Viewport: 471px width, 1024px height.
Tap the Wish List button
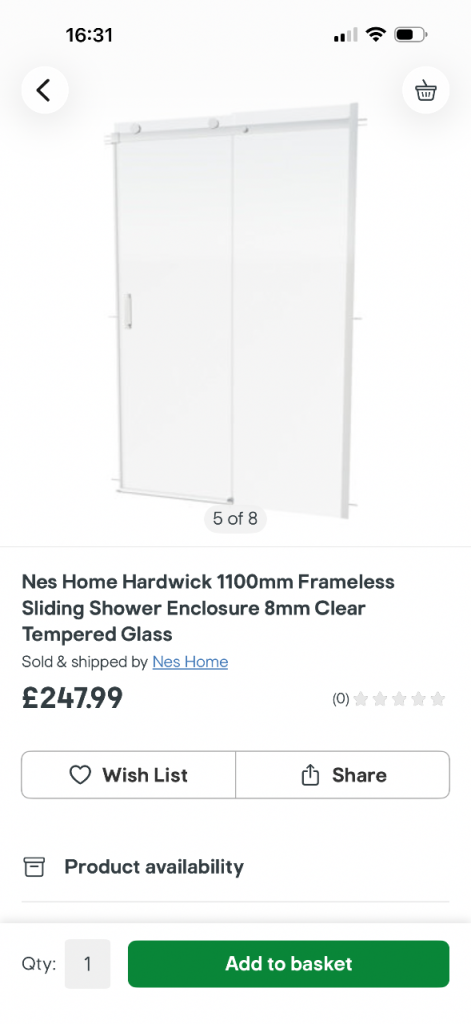129,775
